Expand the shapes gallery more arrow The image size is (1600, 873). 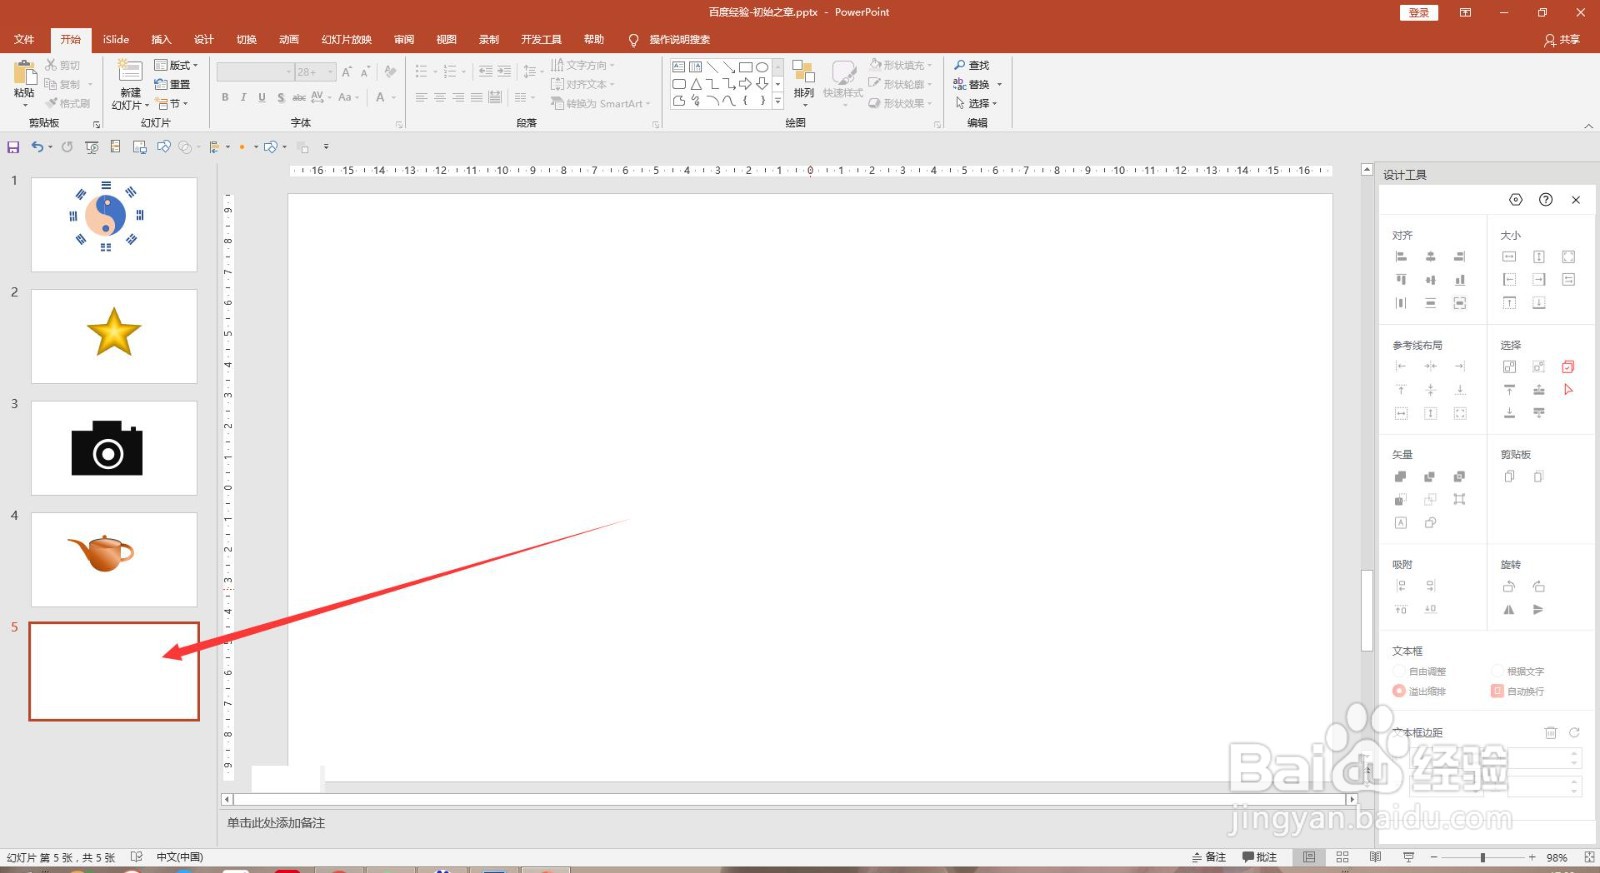click(778, 101)
